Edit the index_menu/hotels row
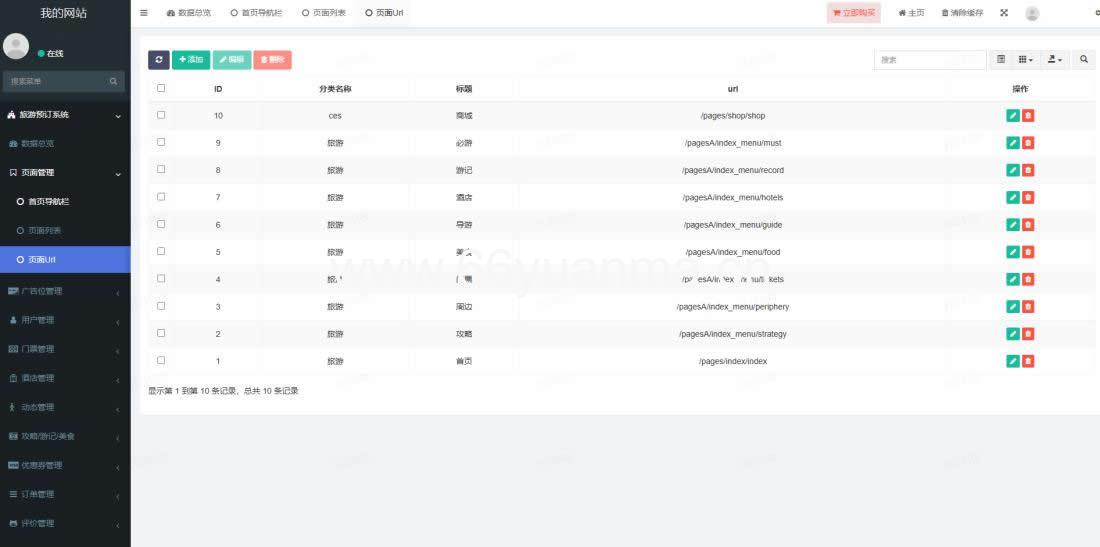The width and height of the screenshot is (1100, 547). point(1012,198)
